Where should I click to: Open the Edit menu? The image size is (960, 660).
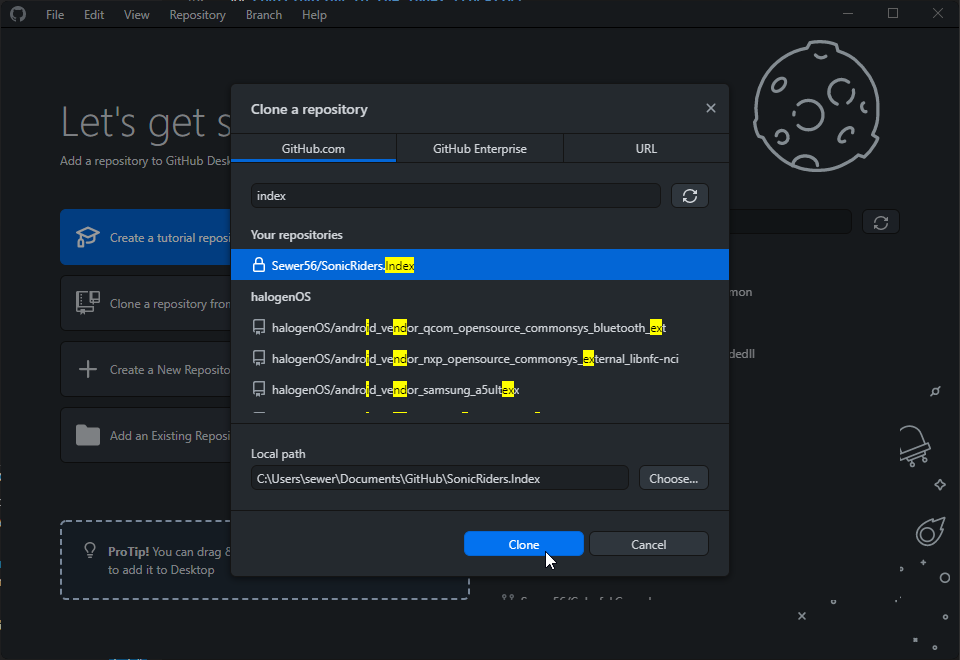94,15
